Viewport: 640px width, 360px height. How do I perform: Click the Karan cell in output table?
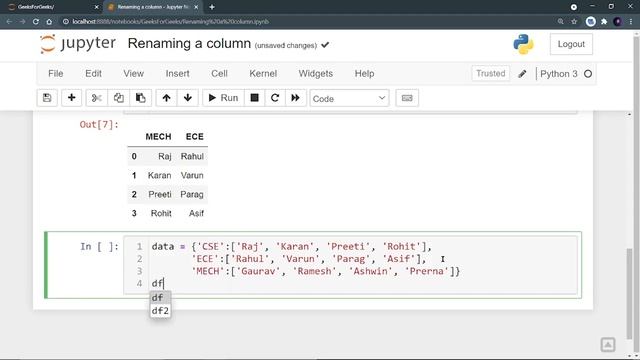159,175
